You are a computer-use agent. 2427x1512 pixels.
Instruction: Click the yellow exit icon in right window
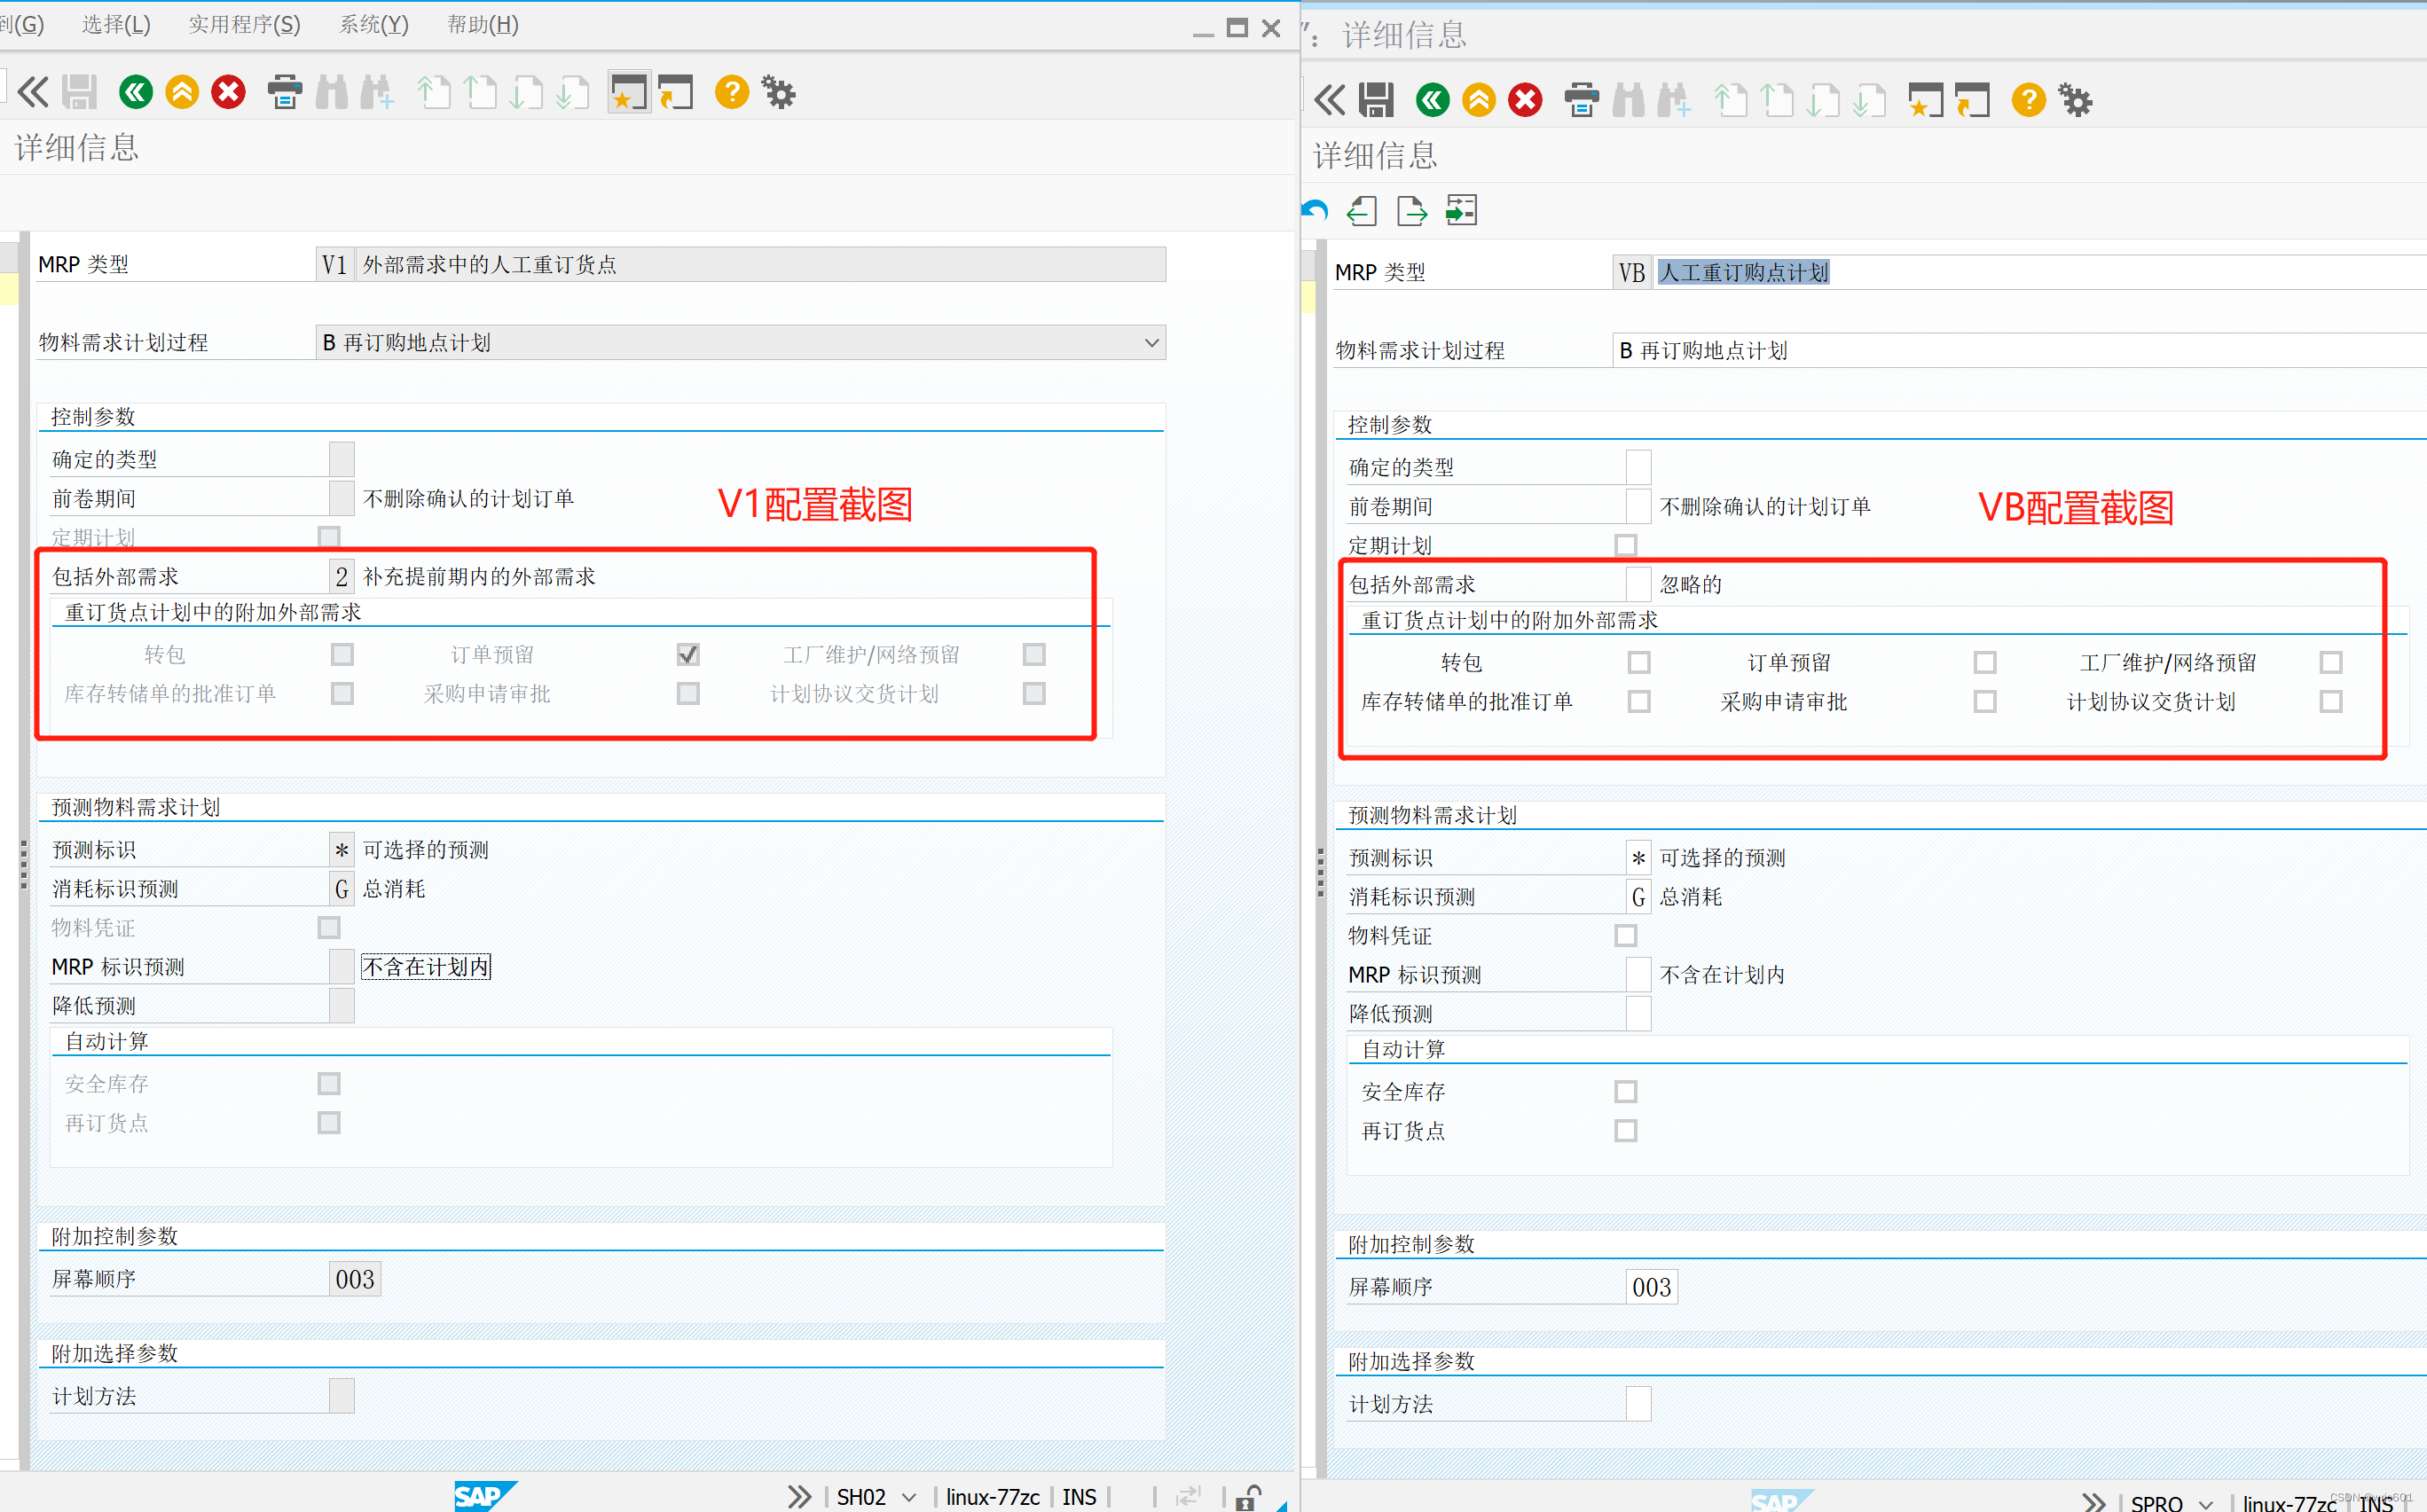coord(1479,100)
